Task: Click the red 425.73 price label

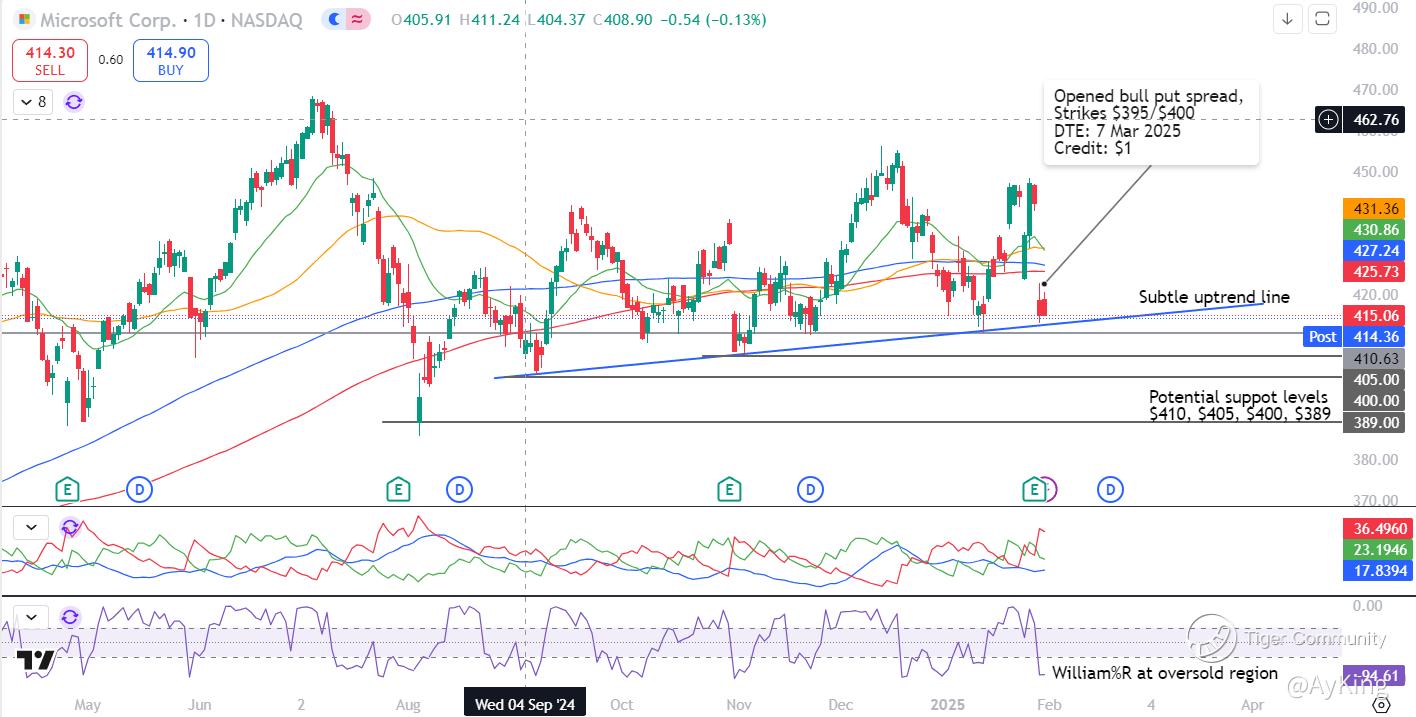Action: click(1375, 271)
